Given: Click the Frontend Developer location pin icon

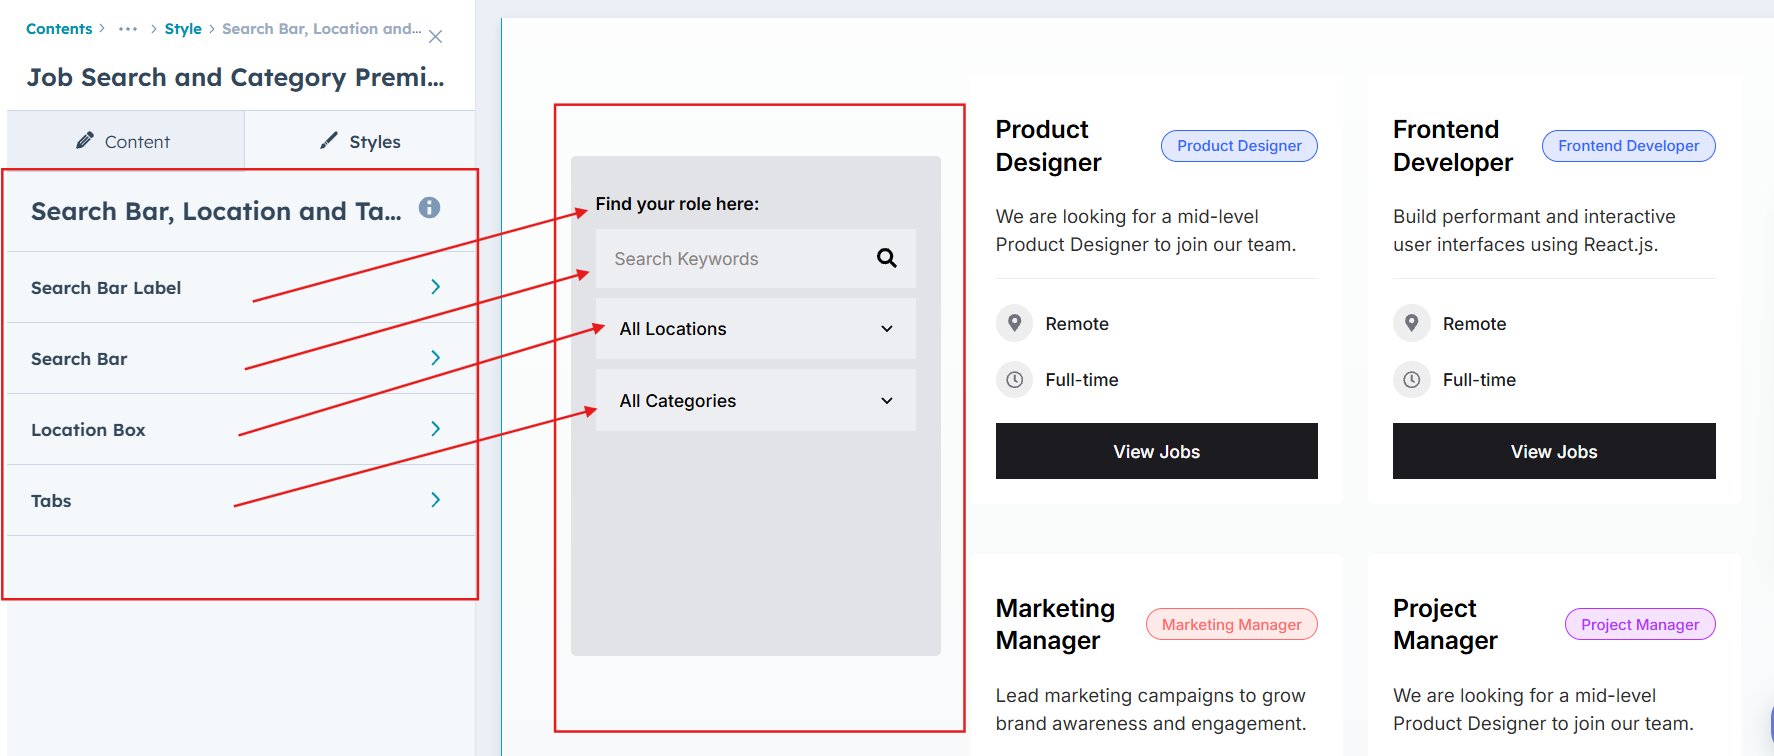Looking at the screenshot, I should (x=1411, y=323).
